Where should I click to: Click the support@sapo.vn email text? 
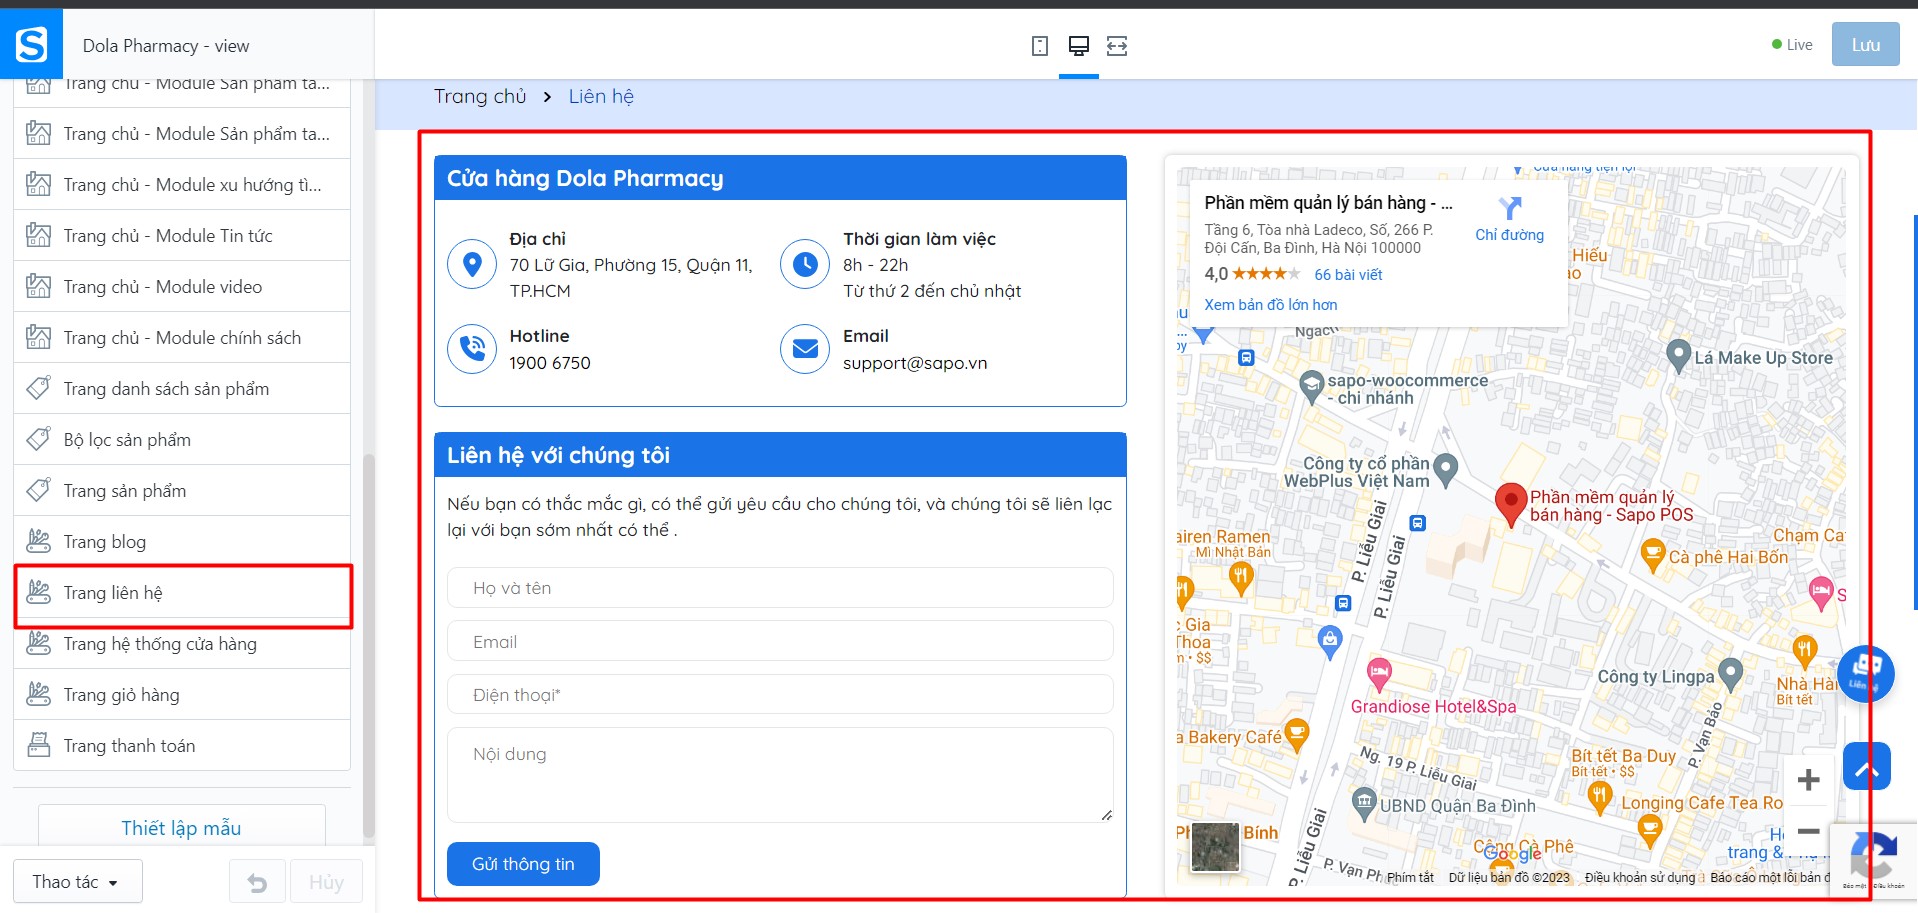click(x=915, y=363)
